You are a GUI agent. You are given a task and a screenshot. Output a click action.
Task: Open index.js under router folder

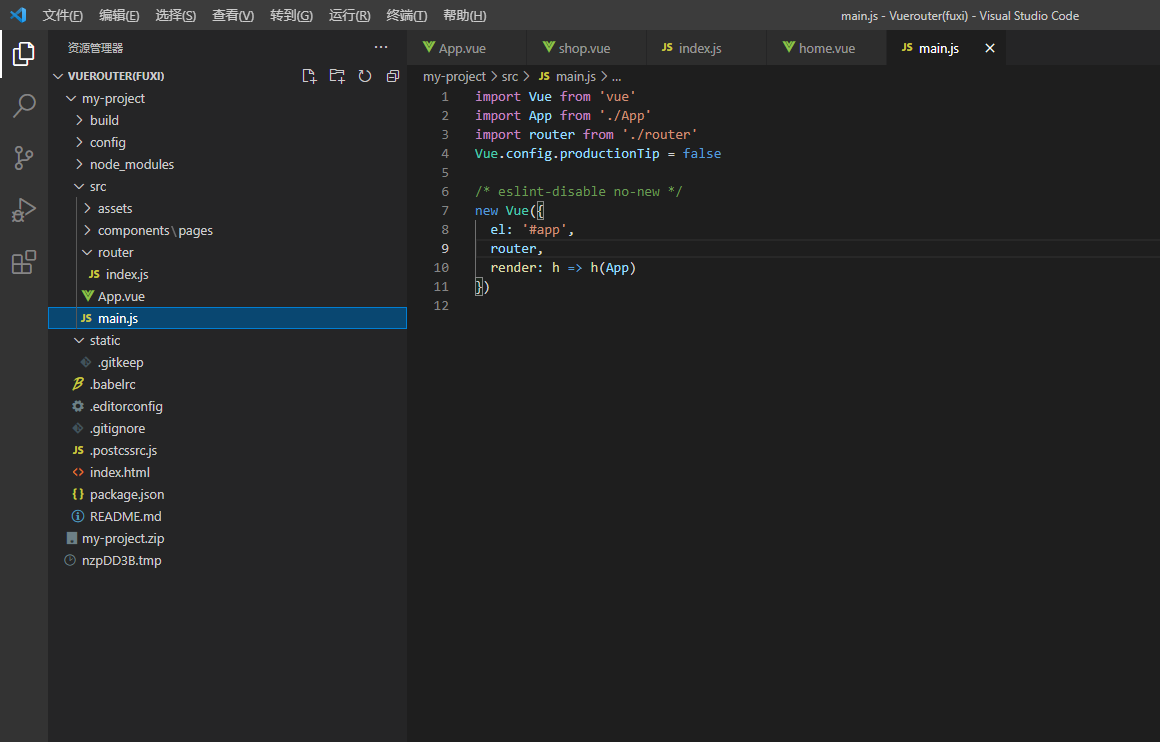(227, 274)
